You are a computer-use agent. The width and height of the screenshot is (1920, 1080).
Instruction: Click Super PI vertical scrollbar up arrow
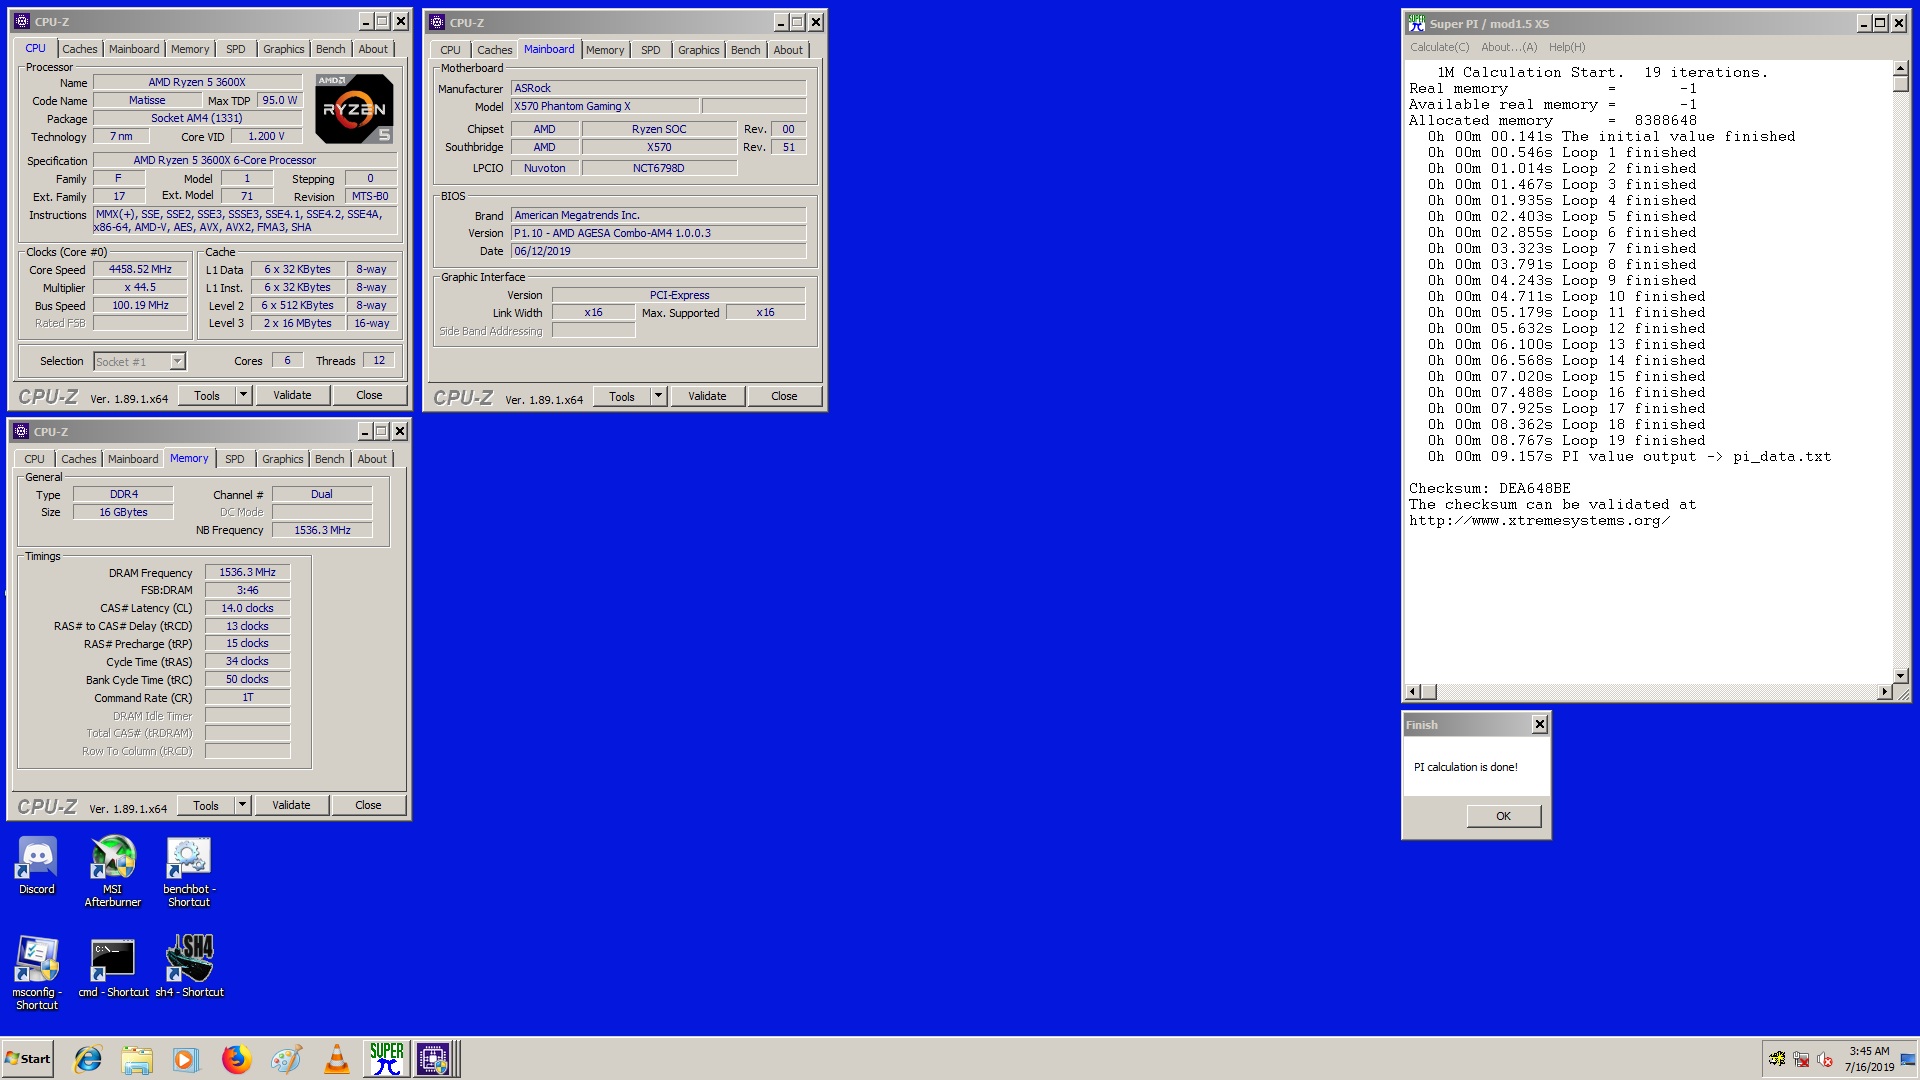1901,68
